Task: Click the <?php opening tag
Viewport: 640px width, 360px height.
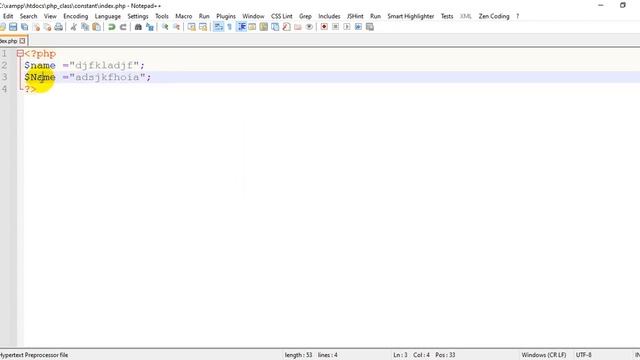Action: point(40,53)
